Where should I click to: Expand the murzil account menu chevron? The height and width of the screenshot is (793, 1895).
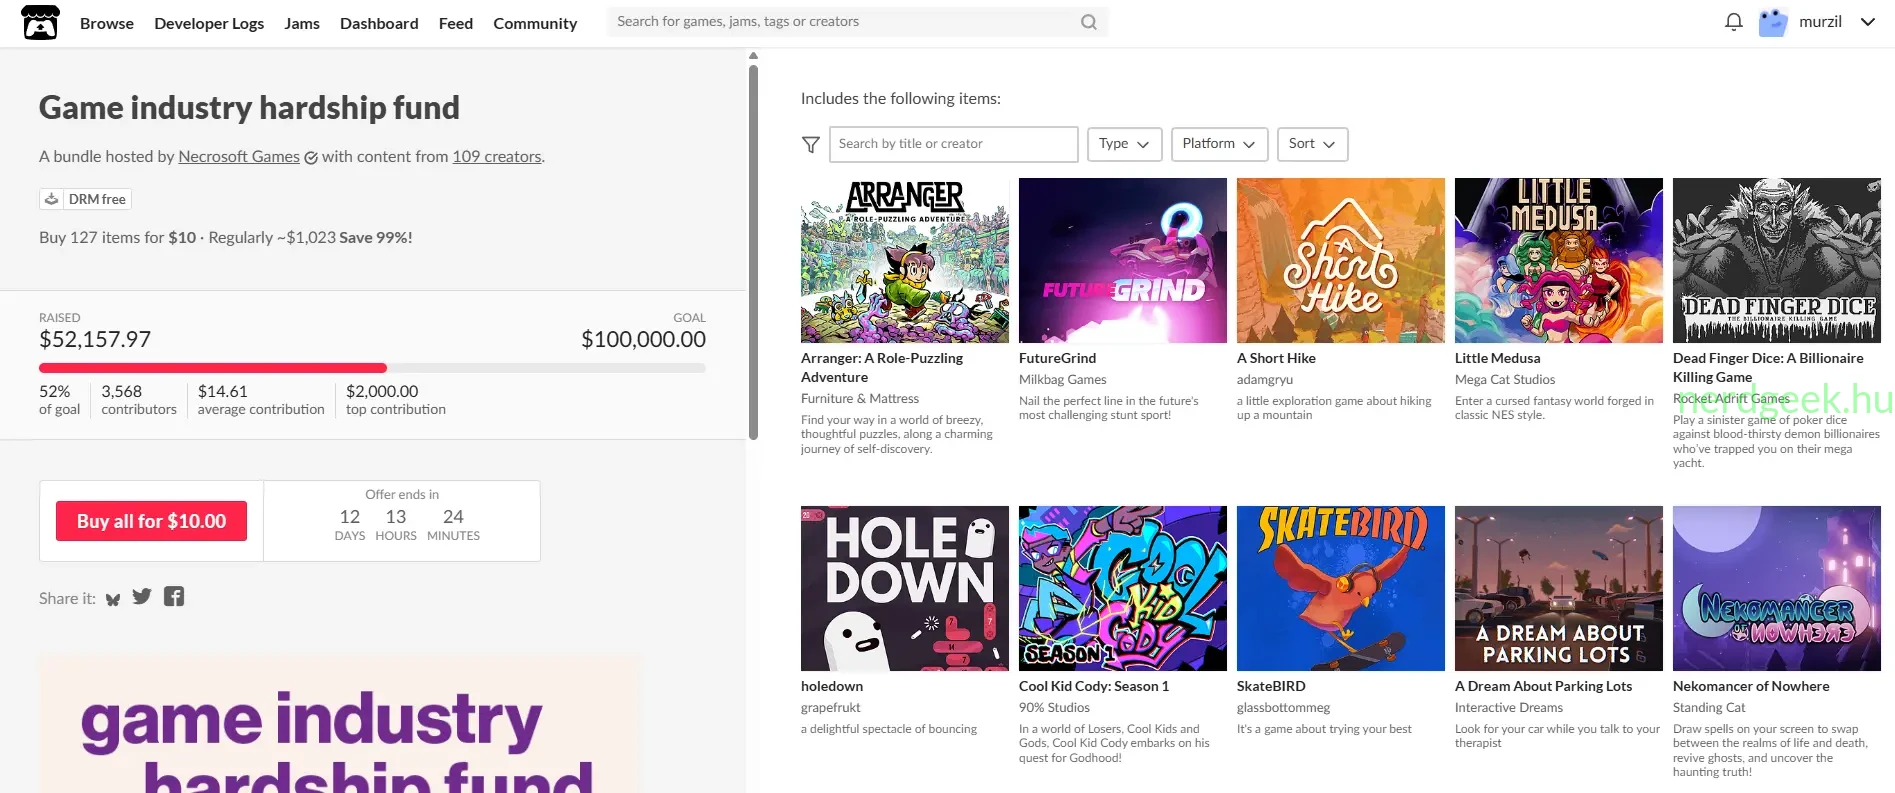click(x=1867, y=22)
